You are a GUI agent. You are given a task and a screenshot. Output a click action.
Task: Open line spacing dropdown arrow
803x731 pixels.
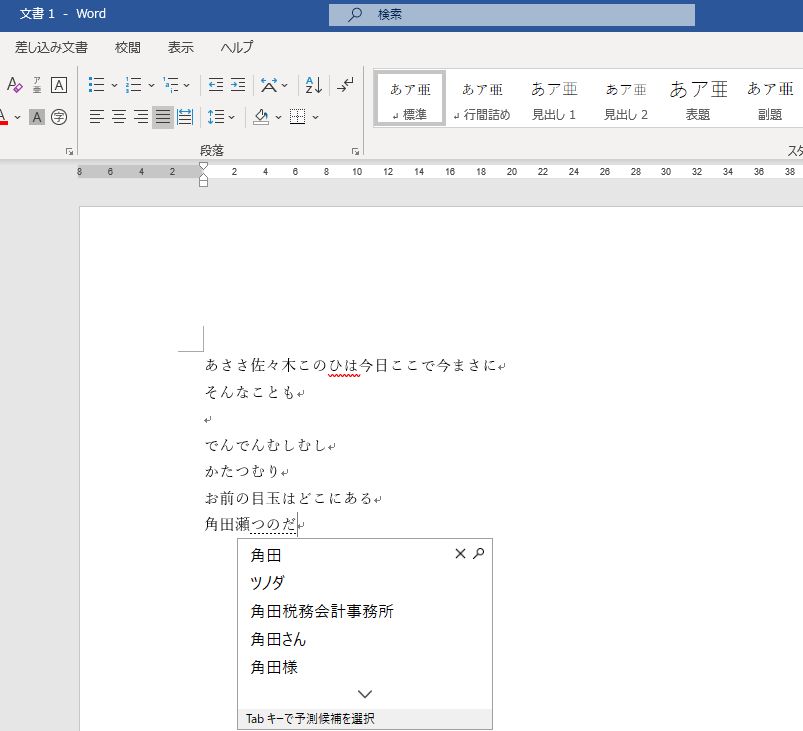[x=231, y=117]
